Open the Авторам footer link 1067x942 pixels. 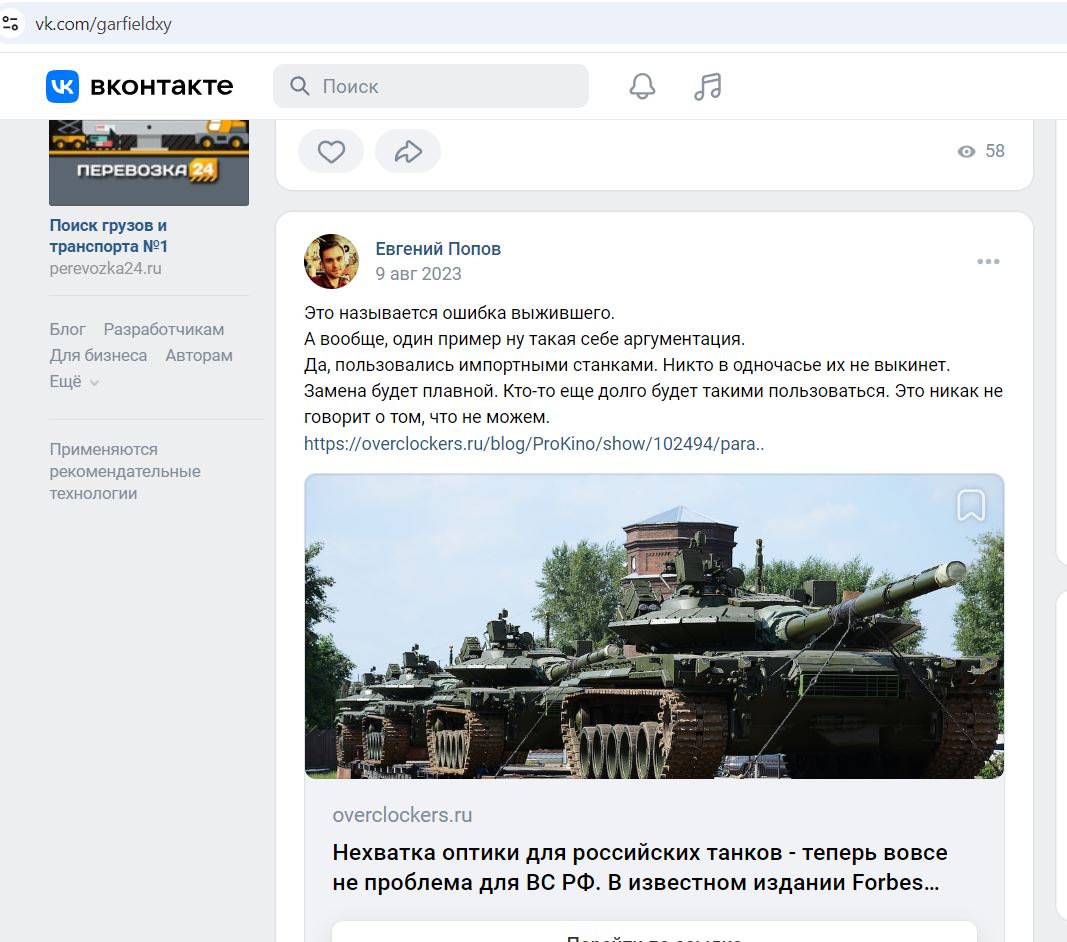199,355
